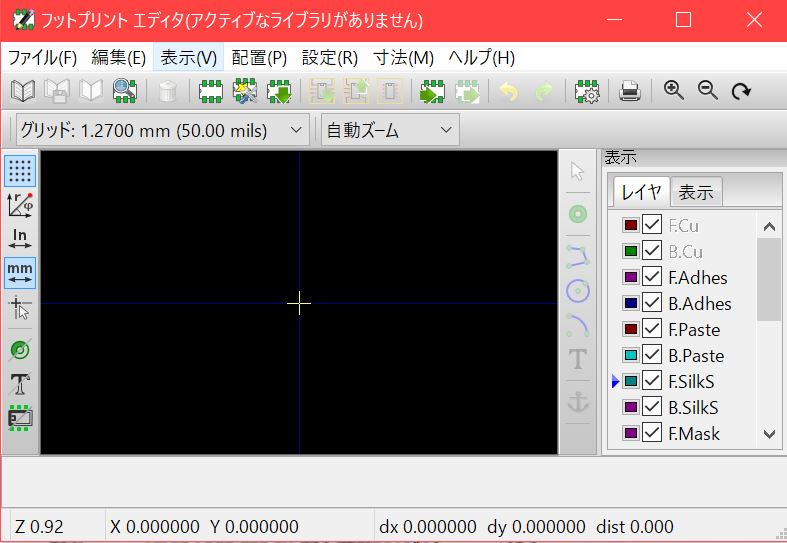This screenshot has width=787, height=543.
Task: Open the グリッド 1.2700 mm dropdown
Action: (x=163, y=130)
